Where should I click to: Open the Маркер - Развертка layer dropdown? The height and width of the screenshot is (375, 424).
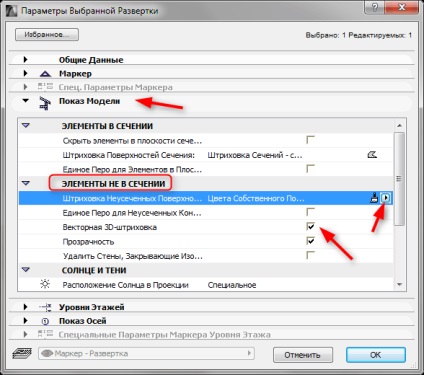pyautogui.click(x=147, y=353)
